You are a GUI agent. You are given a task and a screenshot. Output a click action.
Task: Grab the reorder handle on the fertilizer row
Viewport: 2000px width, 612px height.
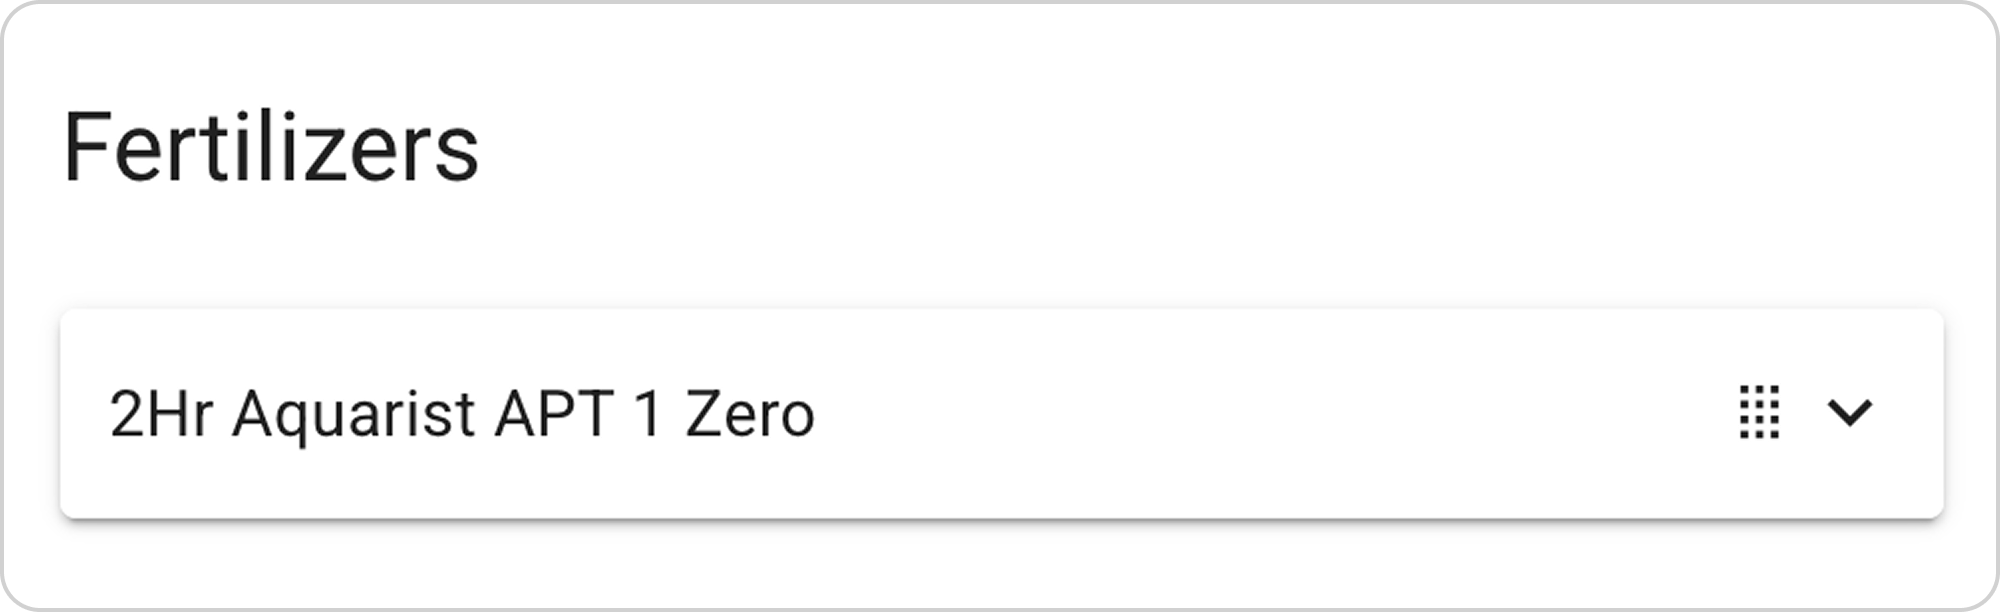1759,412
